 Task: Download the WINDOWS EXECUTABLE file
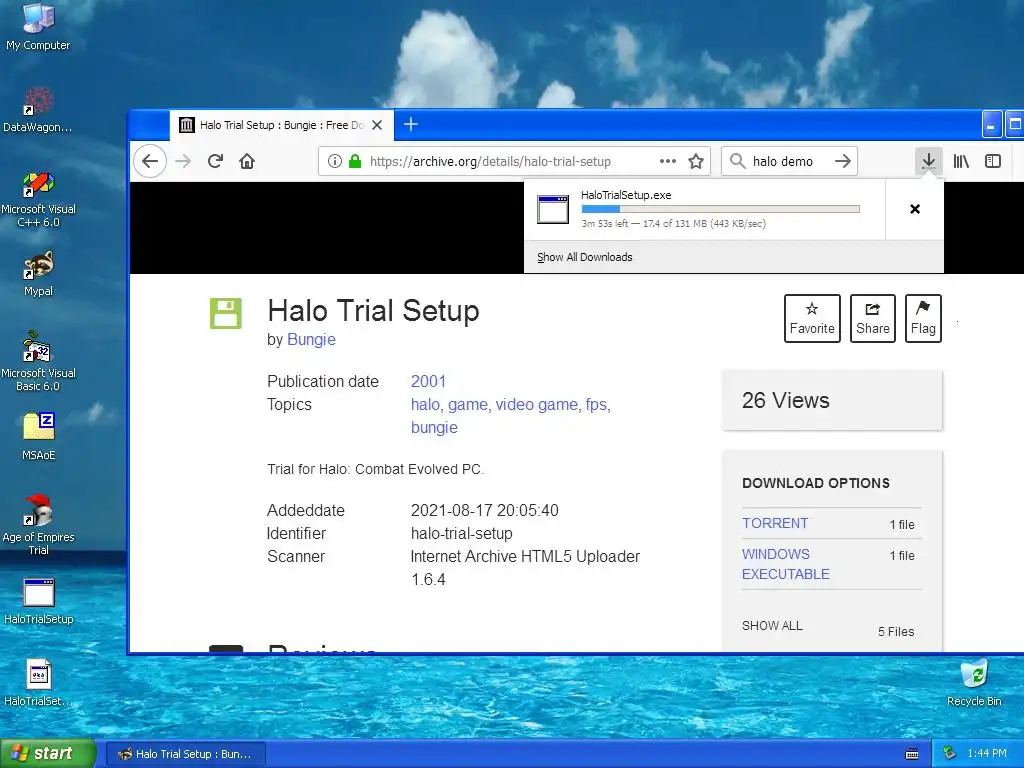(786, 564)
